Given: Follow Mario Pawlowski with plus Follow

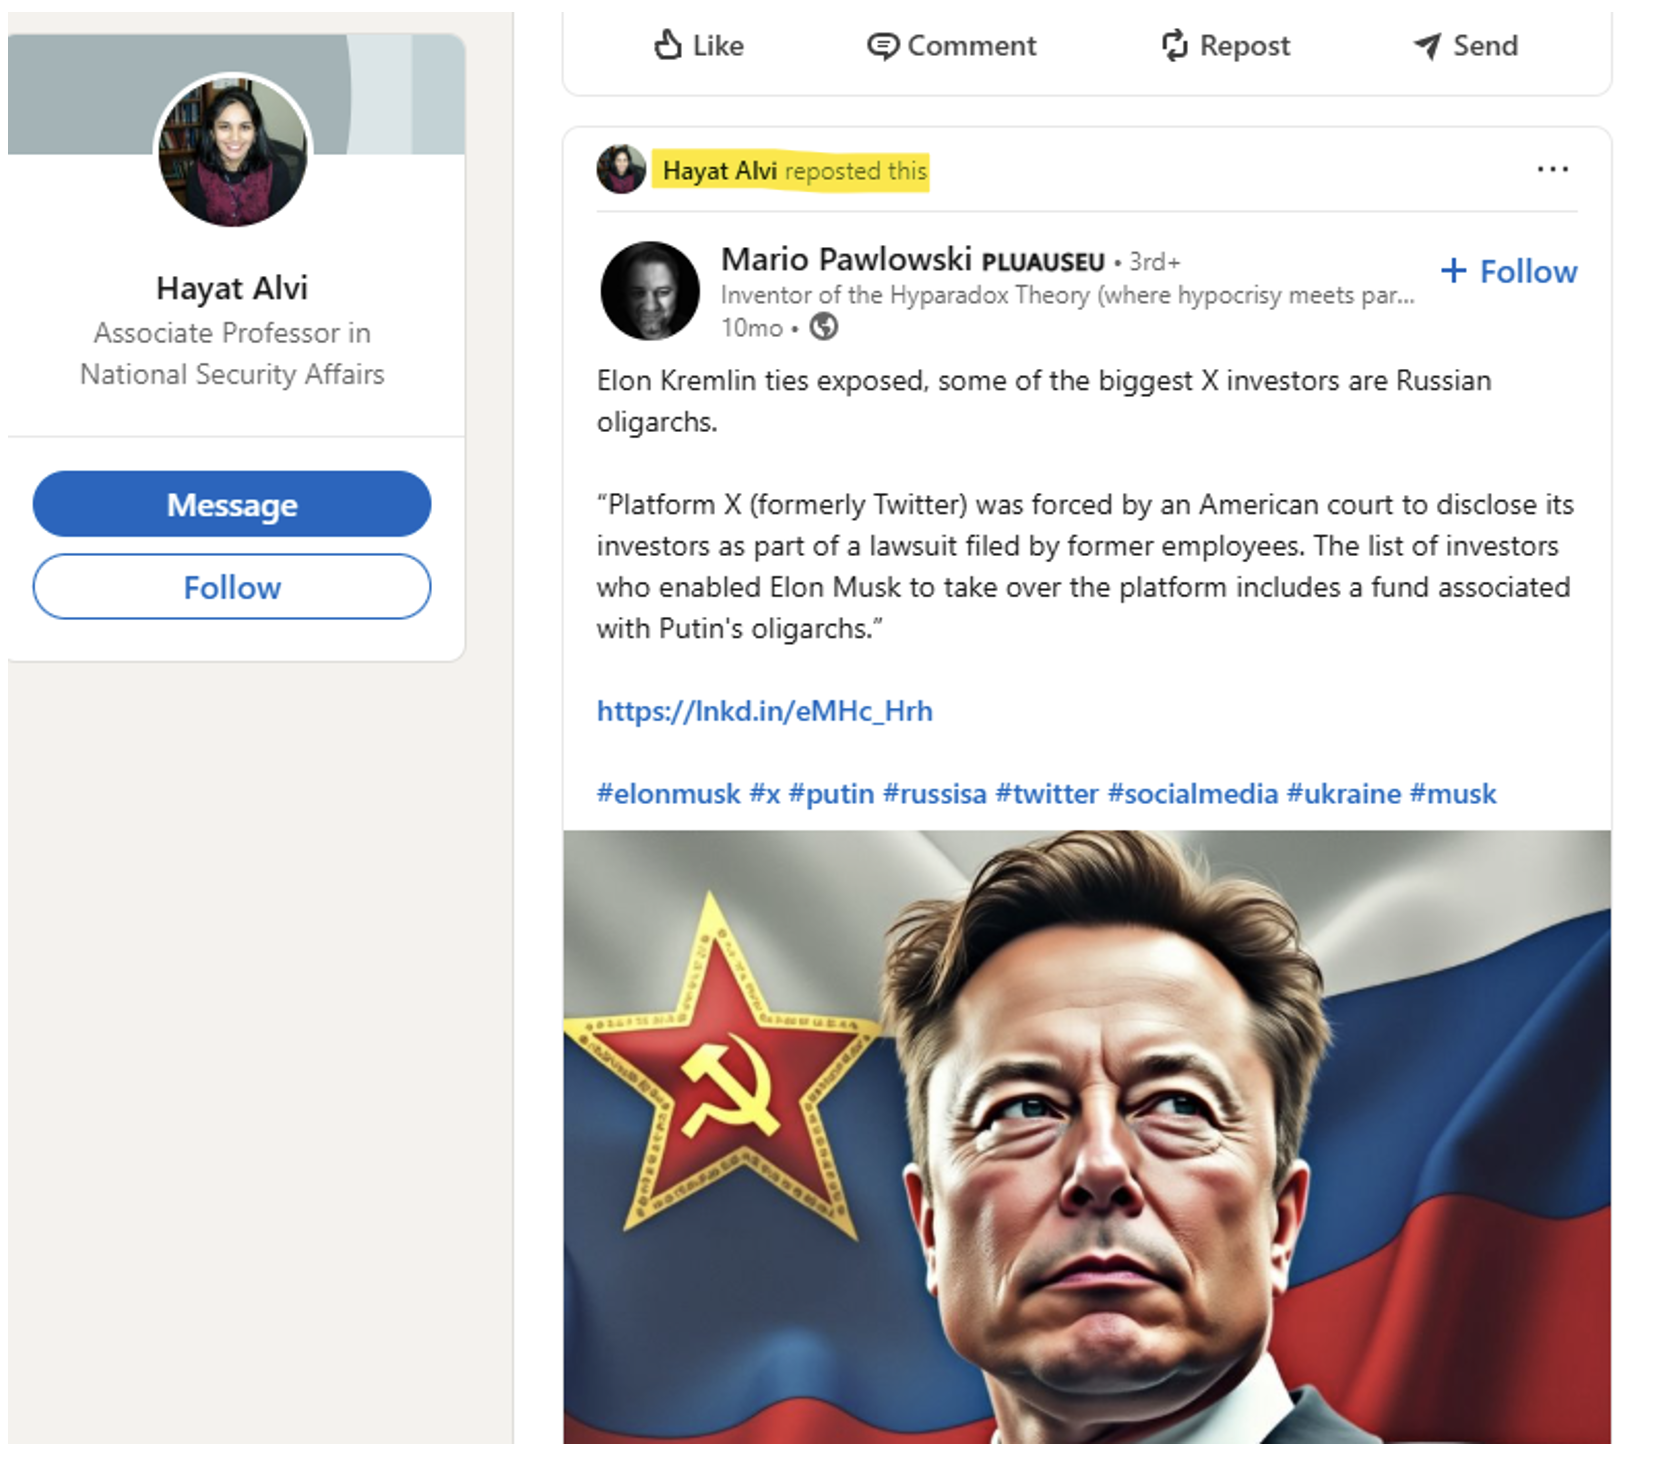Looking at the screenshot, I should pyautogui.click(x=1508, y=271).
